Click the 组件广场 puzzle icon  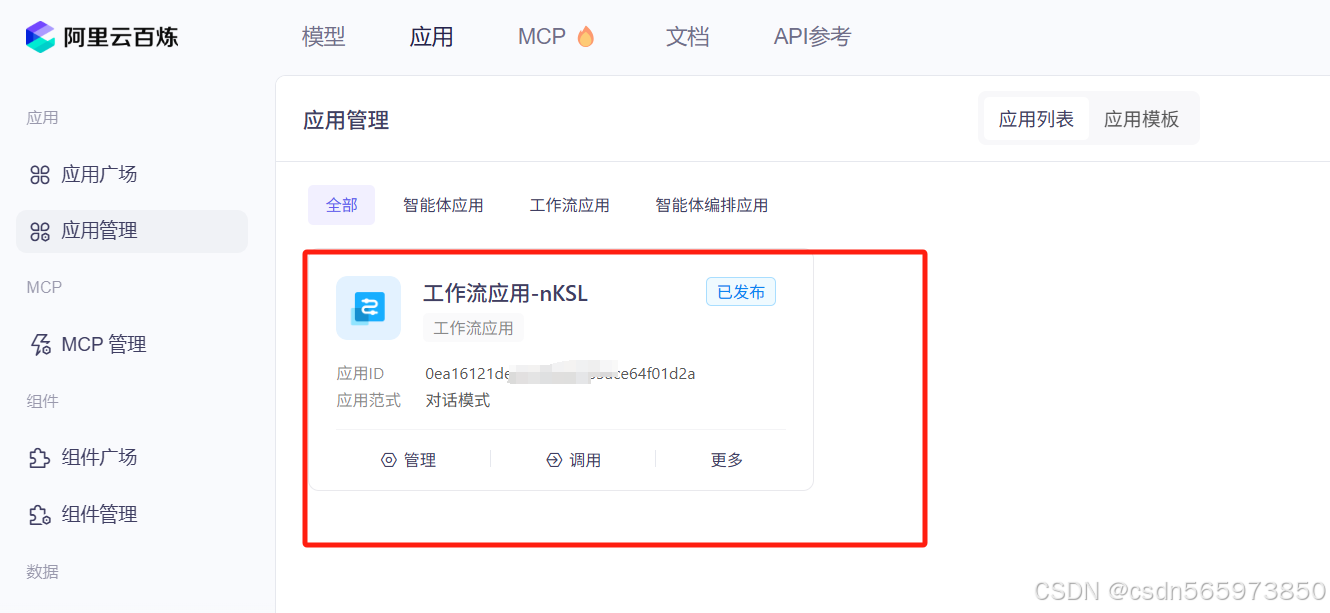point(40,458)
